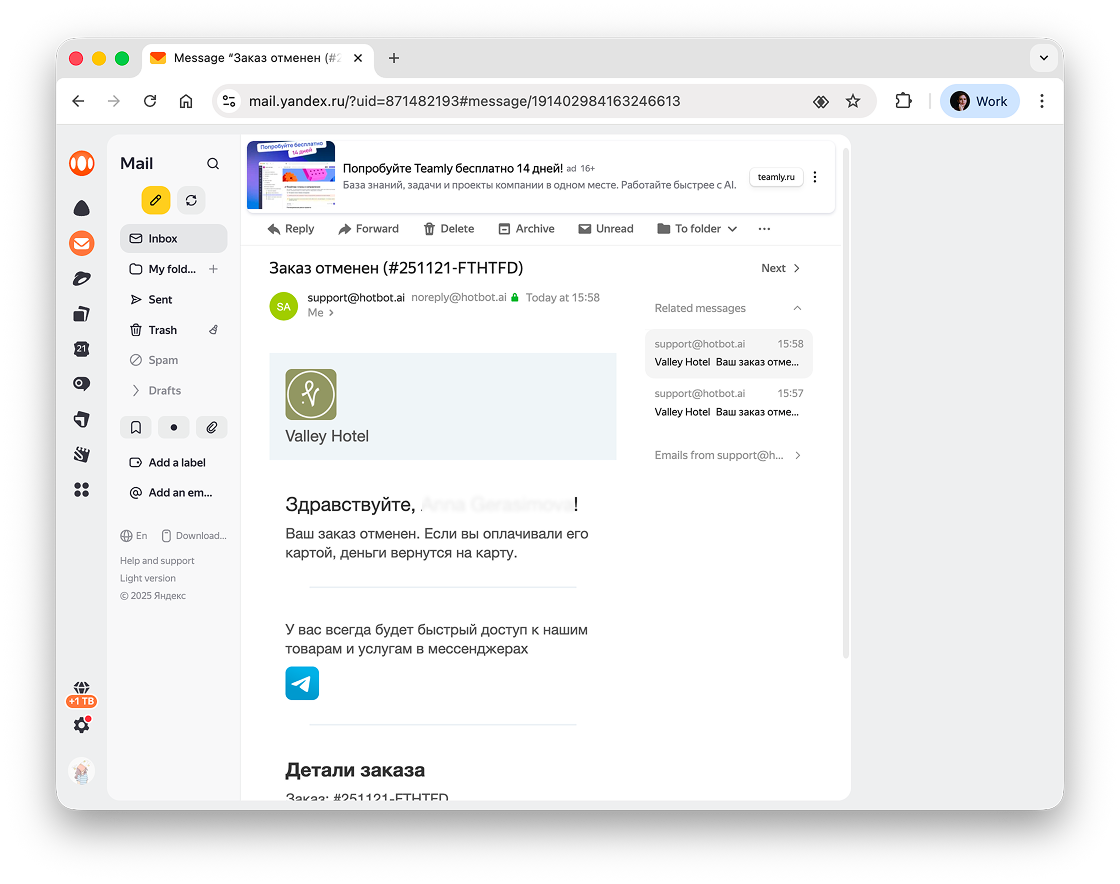Open related message from 15:58
The image size is (1120, 884).
[729, 353]
